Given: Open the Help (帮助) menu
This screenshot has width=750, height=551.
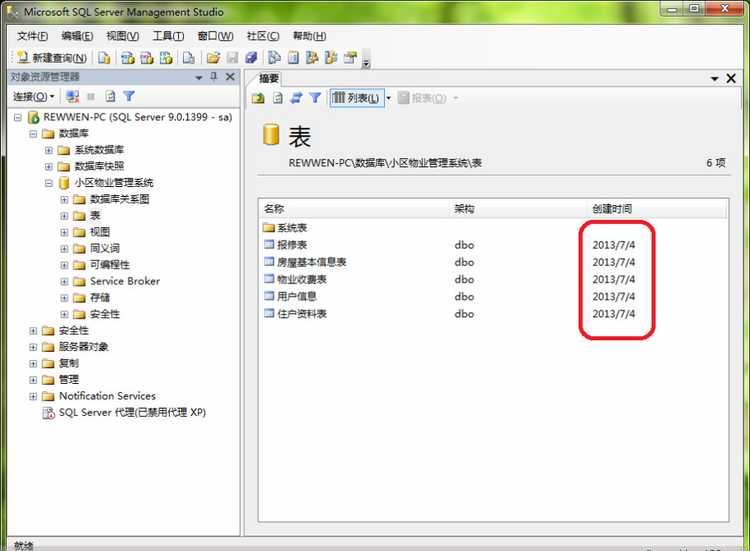Looking at the screenshot, I should point(309,36).
